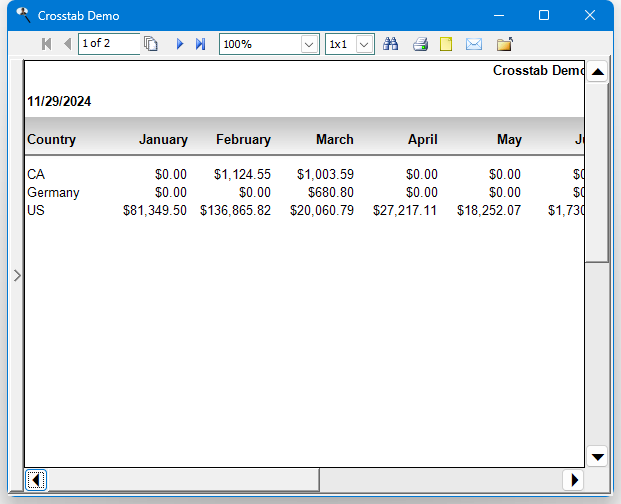Viewport: 621px width, 504px height.
Task: Click the Crosstab Demo report title text
Action: coord(538,70)
